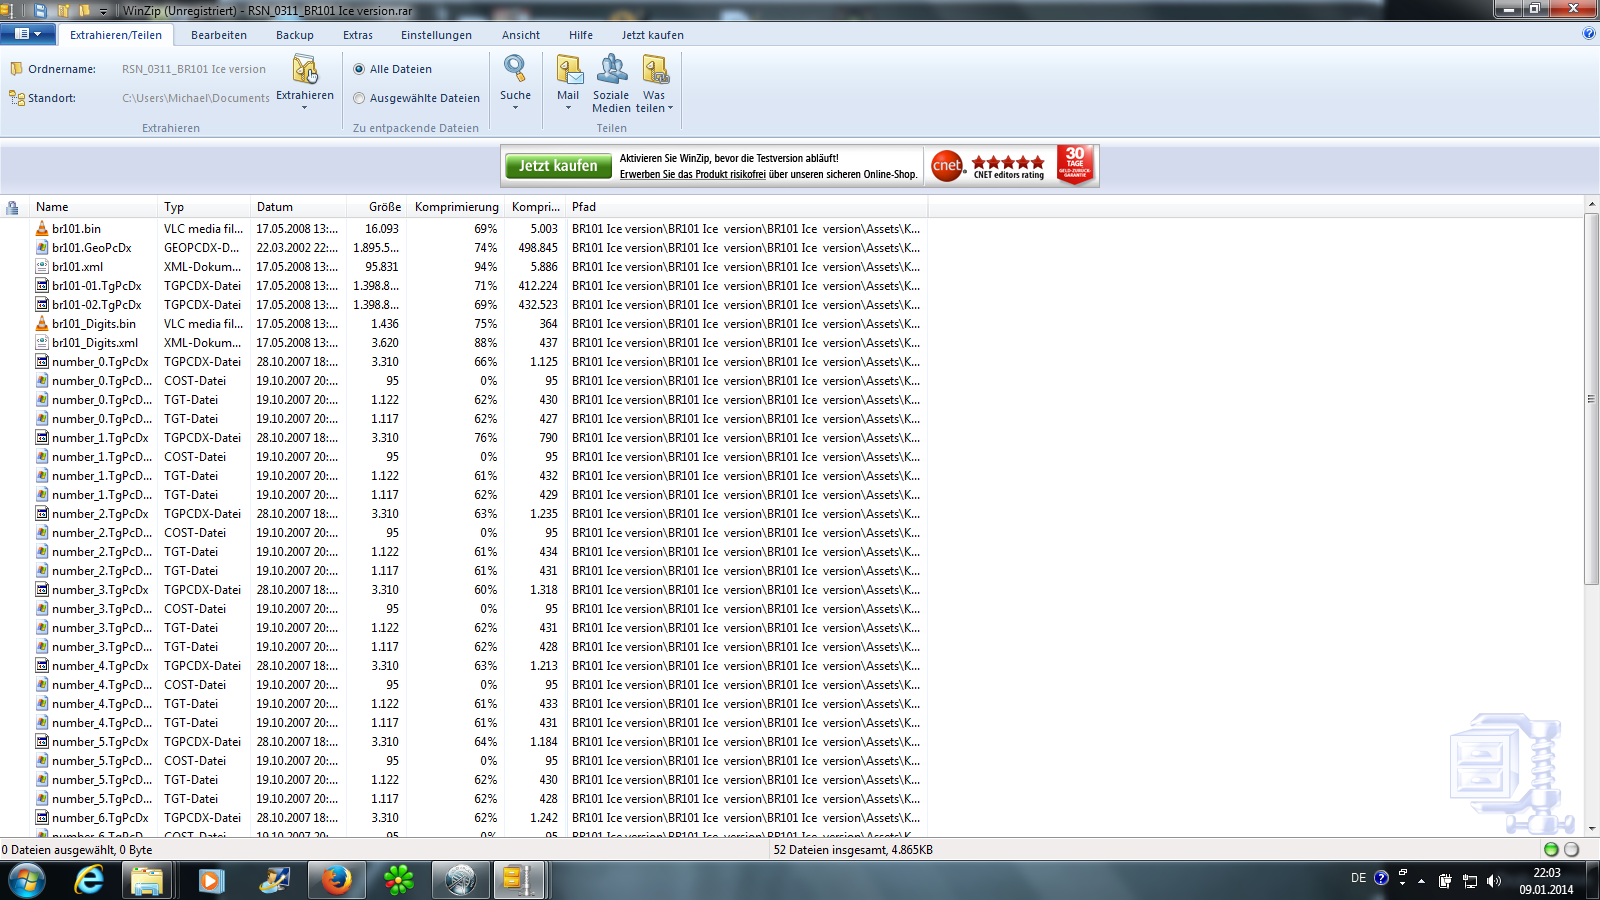Open the Extras tab
This screenshot has width=1600, height=900.
[x=358, y=35]
